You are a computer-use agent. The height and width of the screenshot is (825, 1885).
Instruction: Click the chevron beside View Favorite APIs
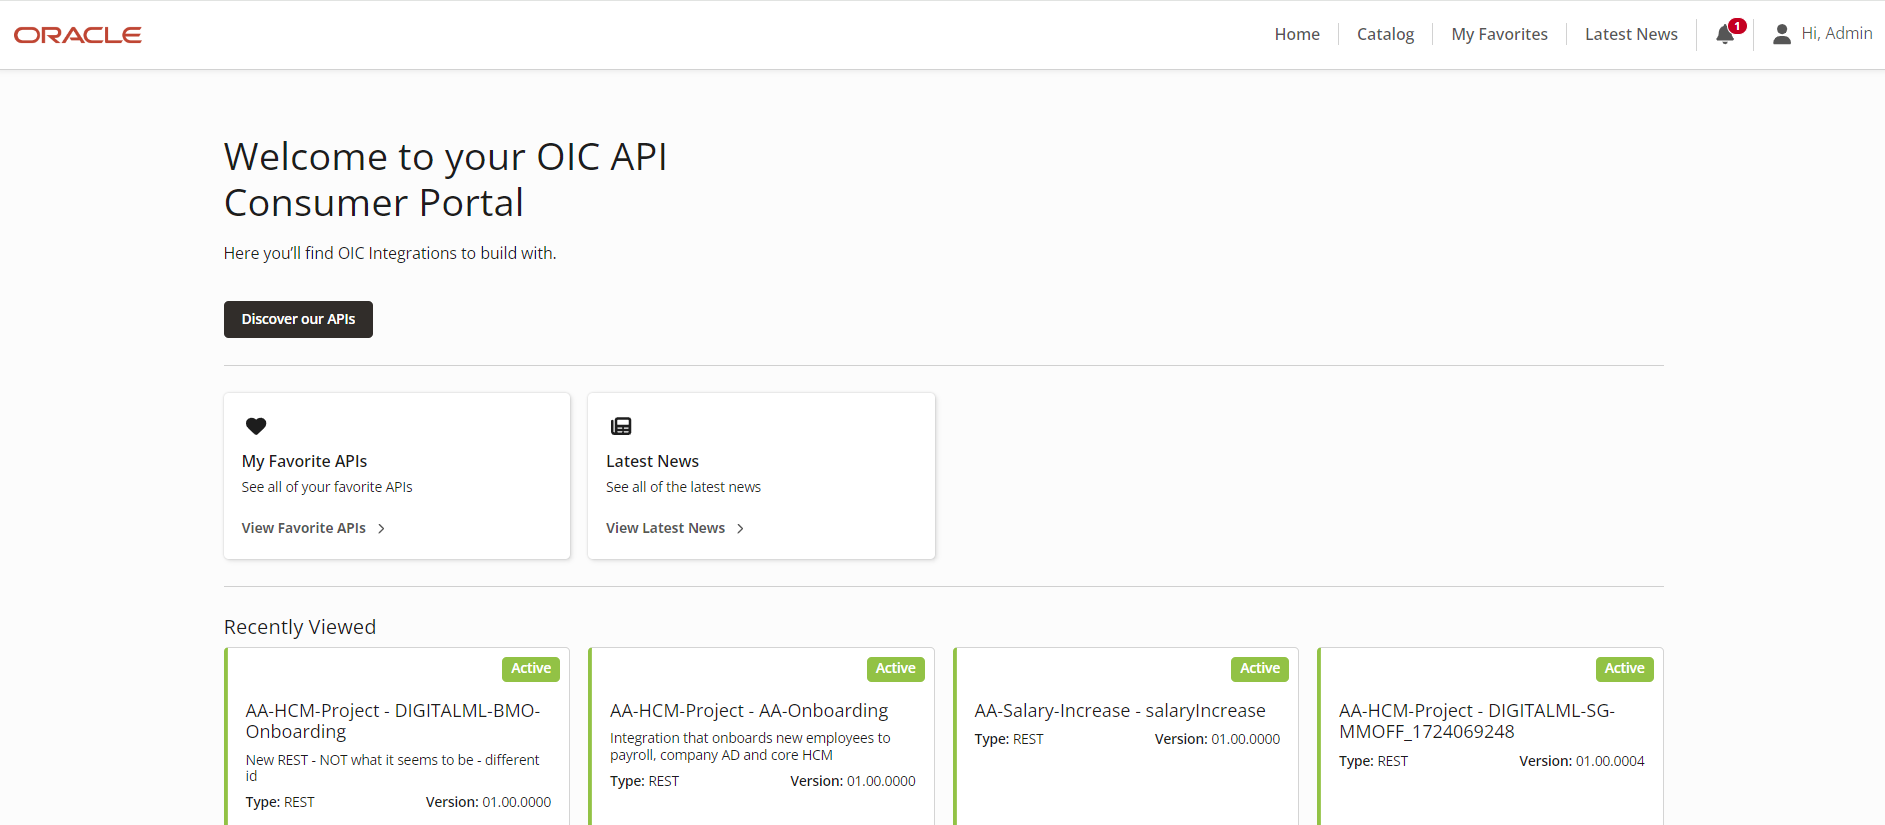coord(381,528)
